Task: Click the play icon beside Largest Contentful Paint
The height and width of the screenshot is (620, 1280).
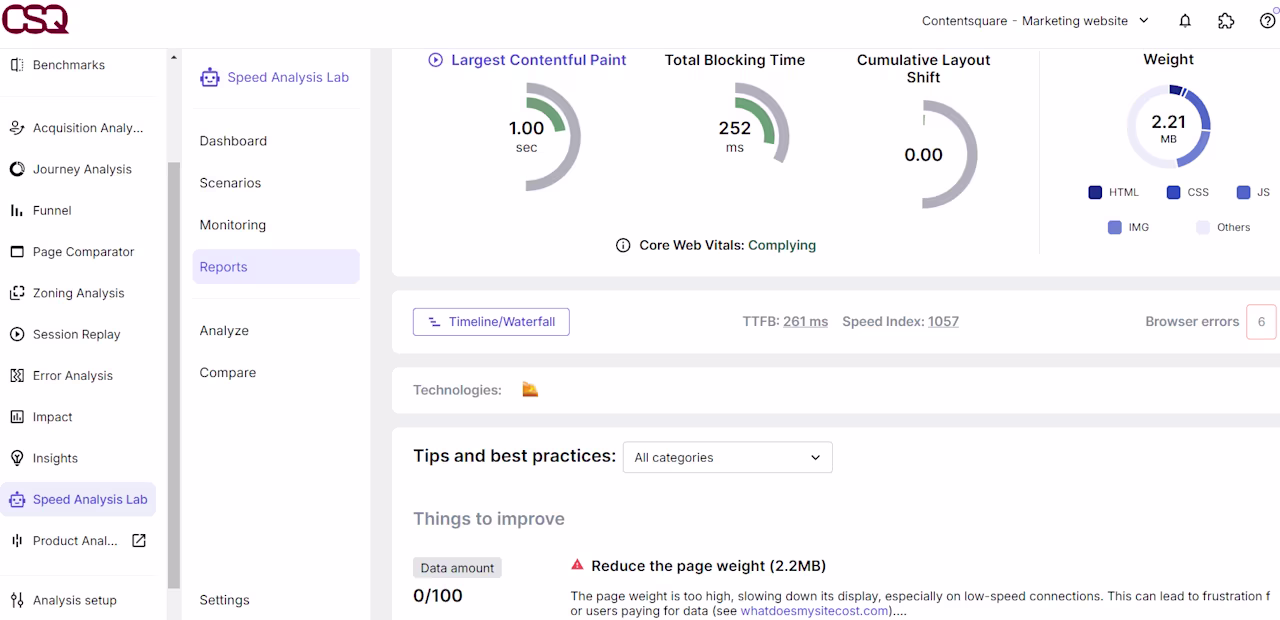Action: pyautogui.click(x=436, y=60)
